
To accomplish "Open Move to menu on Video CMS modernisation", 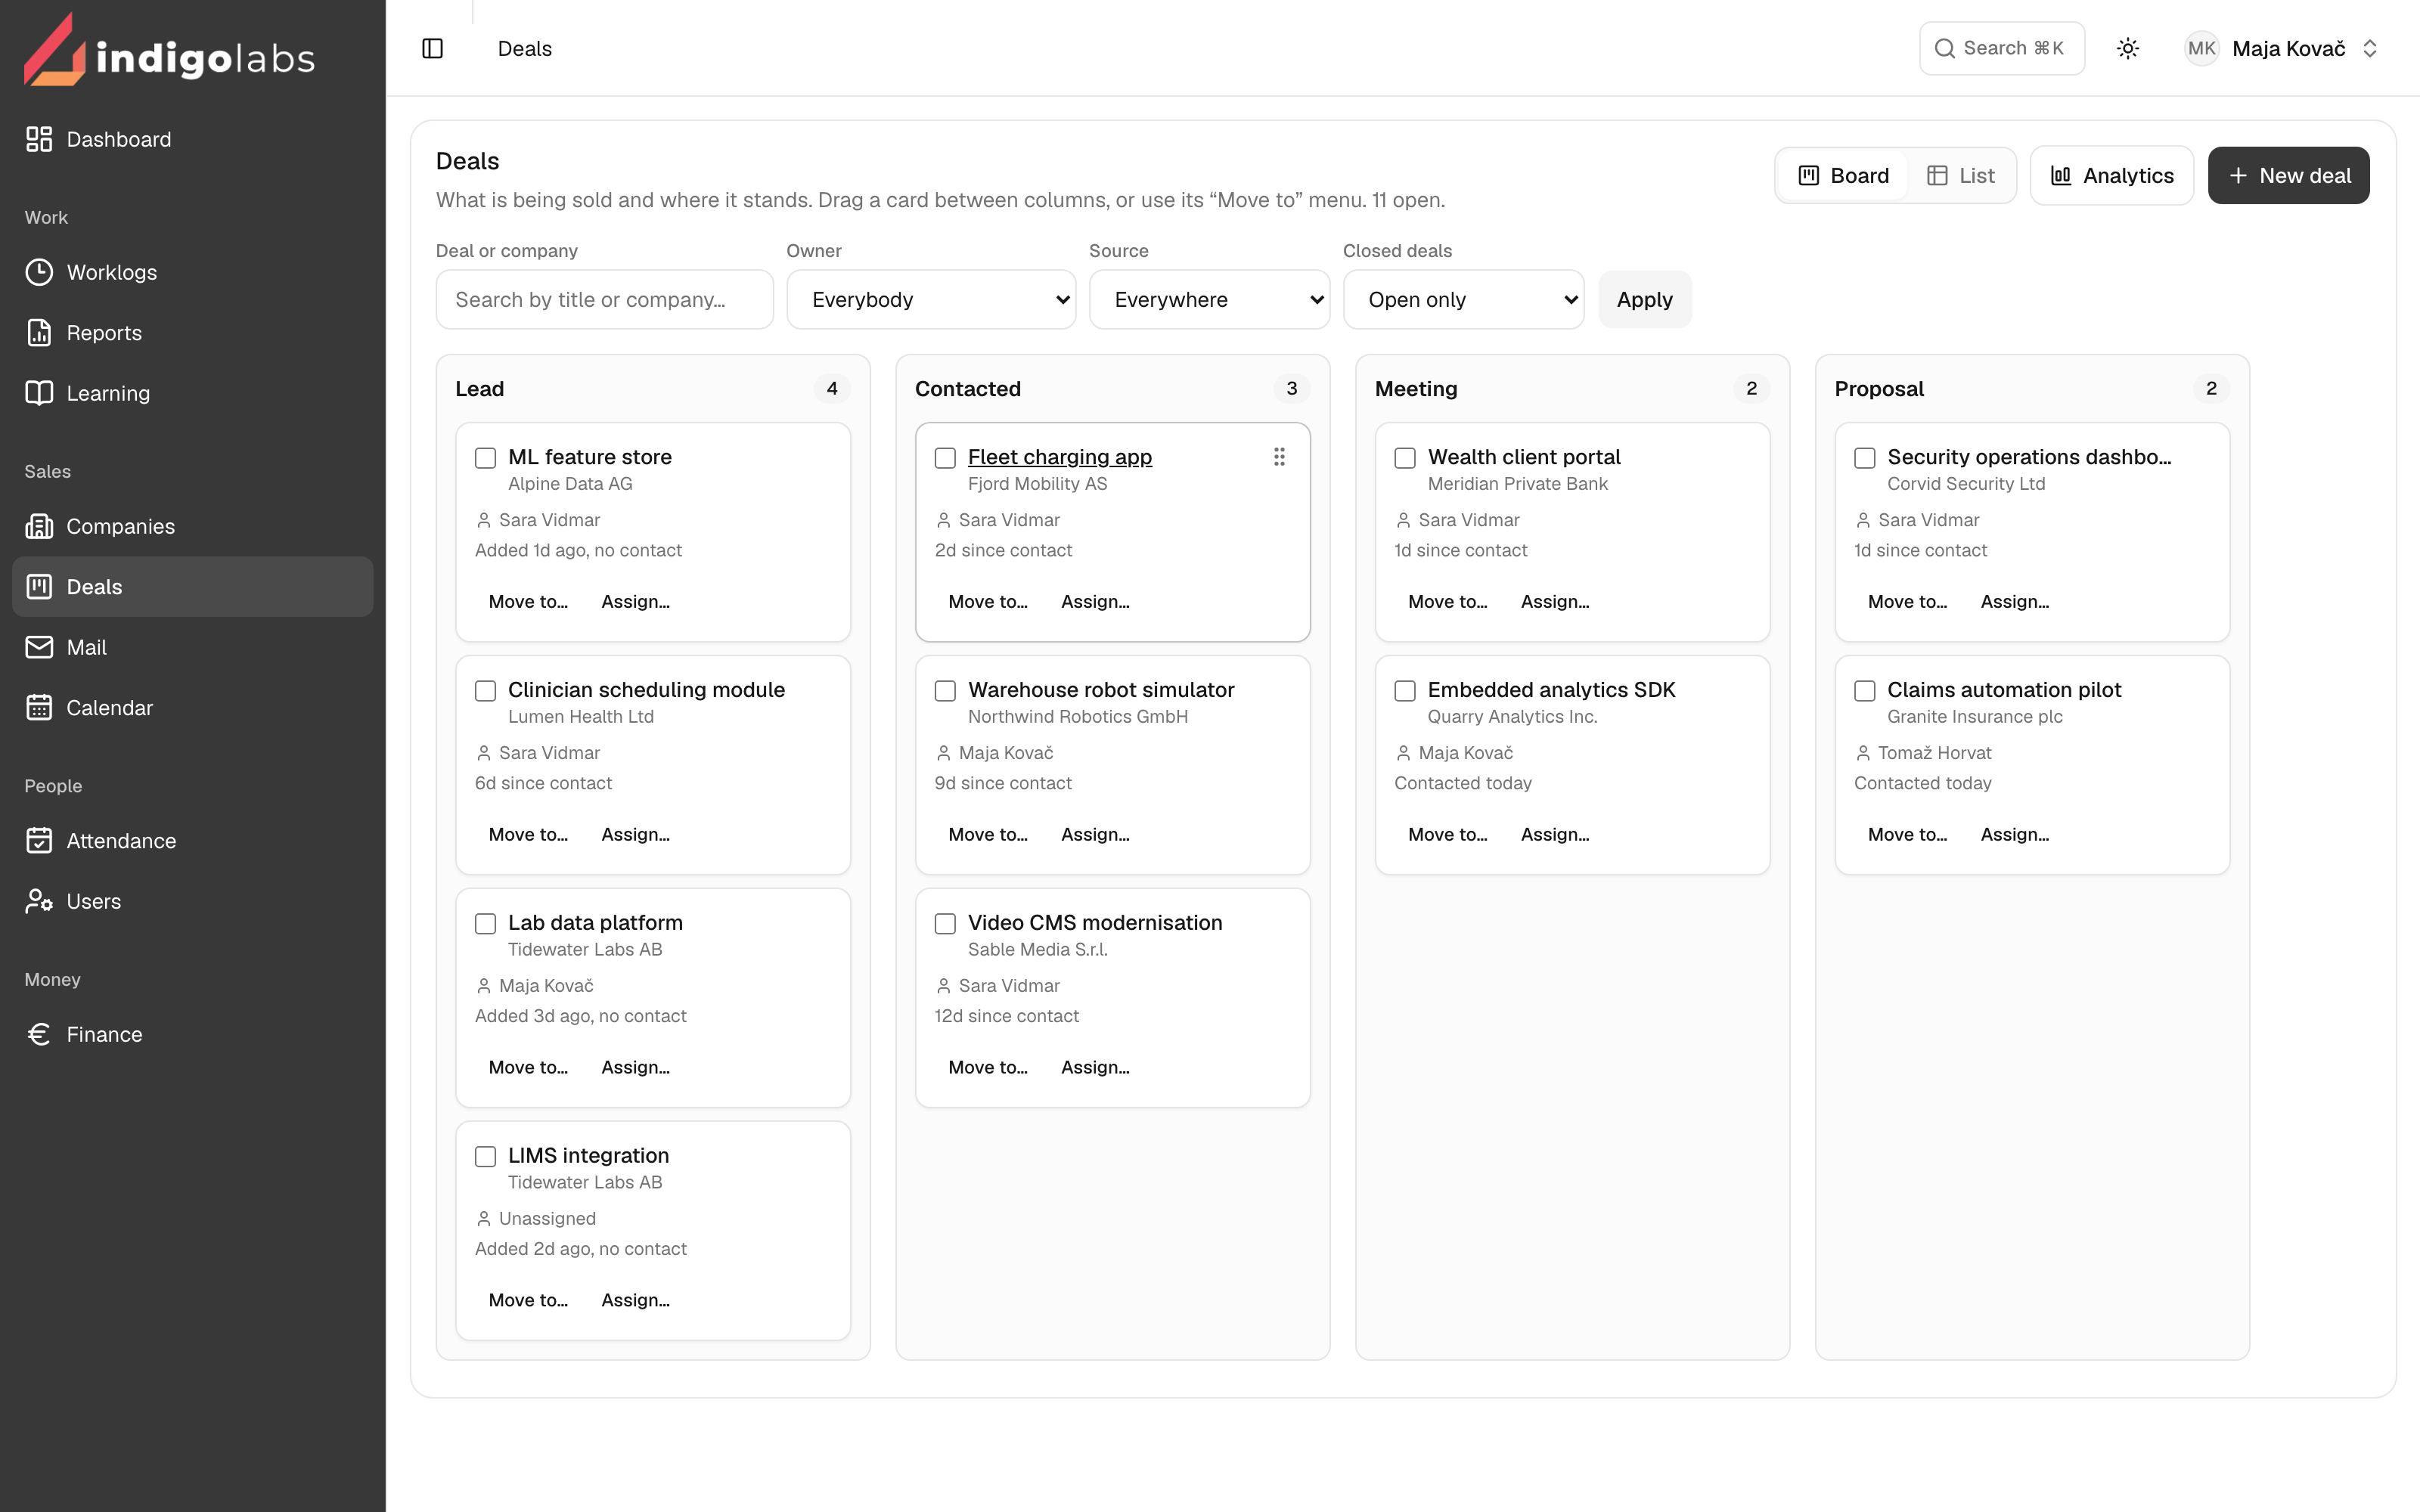I will click(x=988, y=1067).
